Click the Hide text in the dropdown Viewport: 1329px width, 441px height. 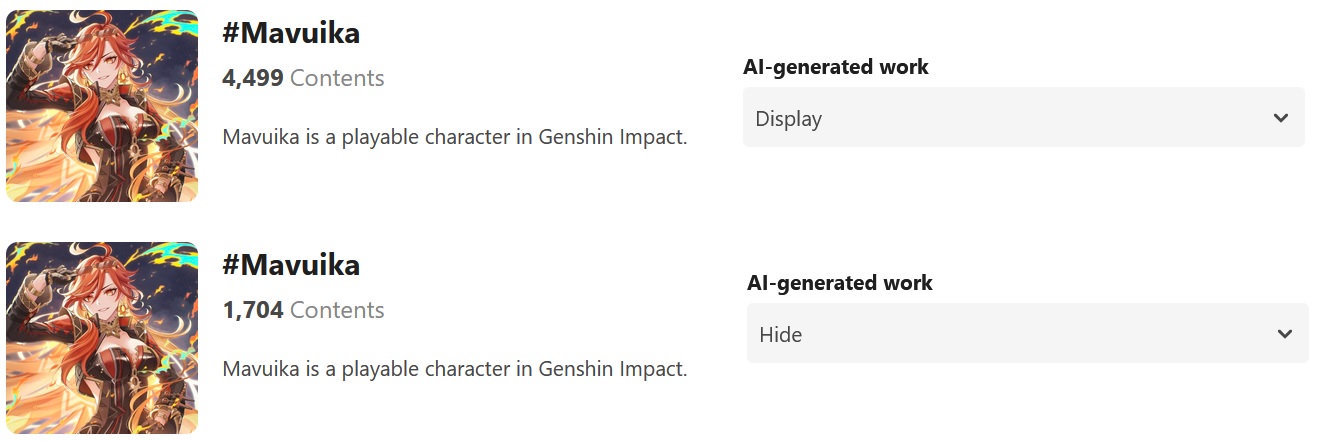pos(781,335)
